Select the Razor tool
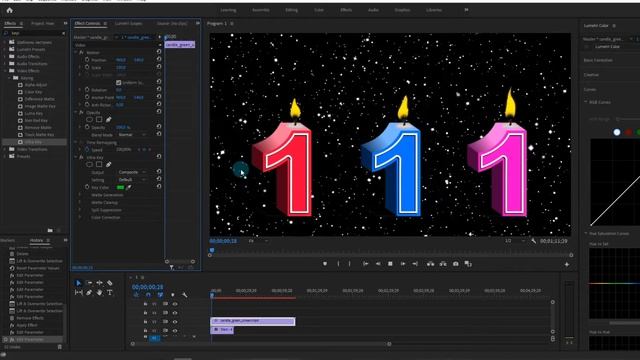The image size is (640, 360). 110,283
